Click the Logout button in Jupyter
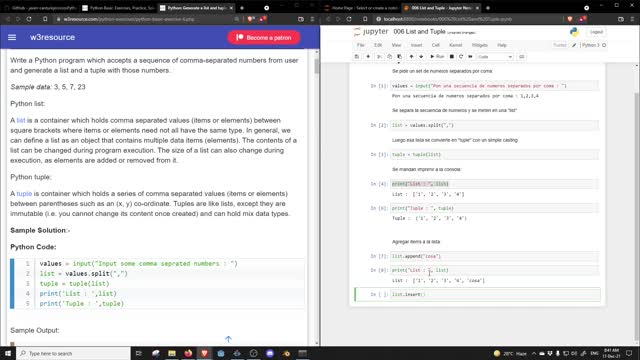The image size is (640, 360). [596, 32]
